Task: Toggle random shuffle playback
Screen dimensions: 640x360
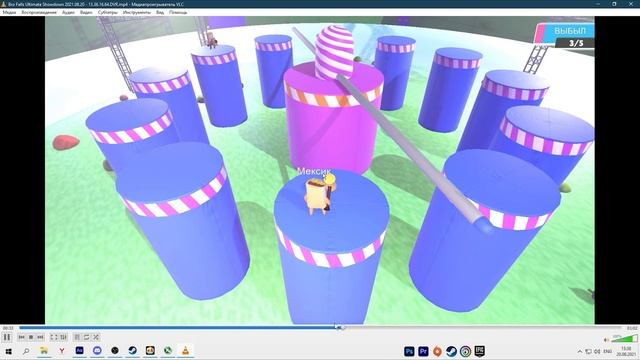Action: click(x=96, y=337)
